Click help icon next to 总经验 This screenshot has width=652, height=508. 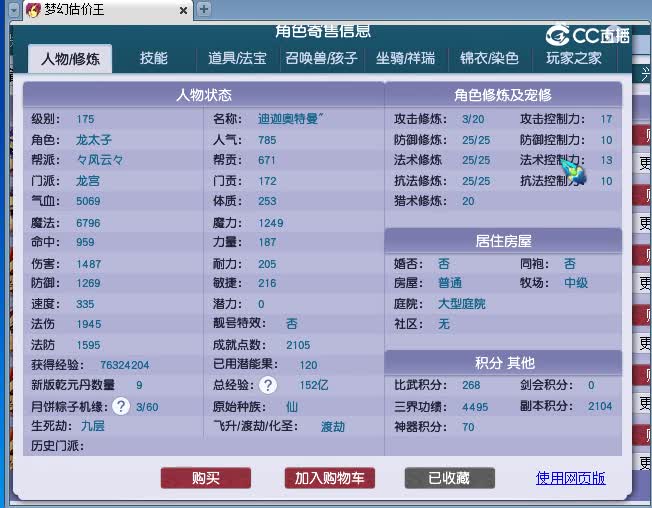tap(268, 385)
